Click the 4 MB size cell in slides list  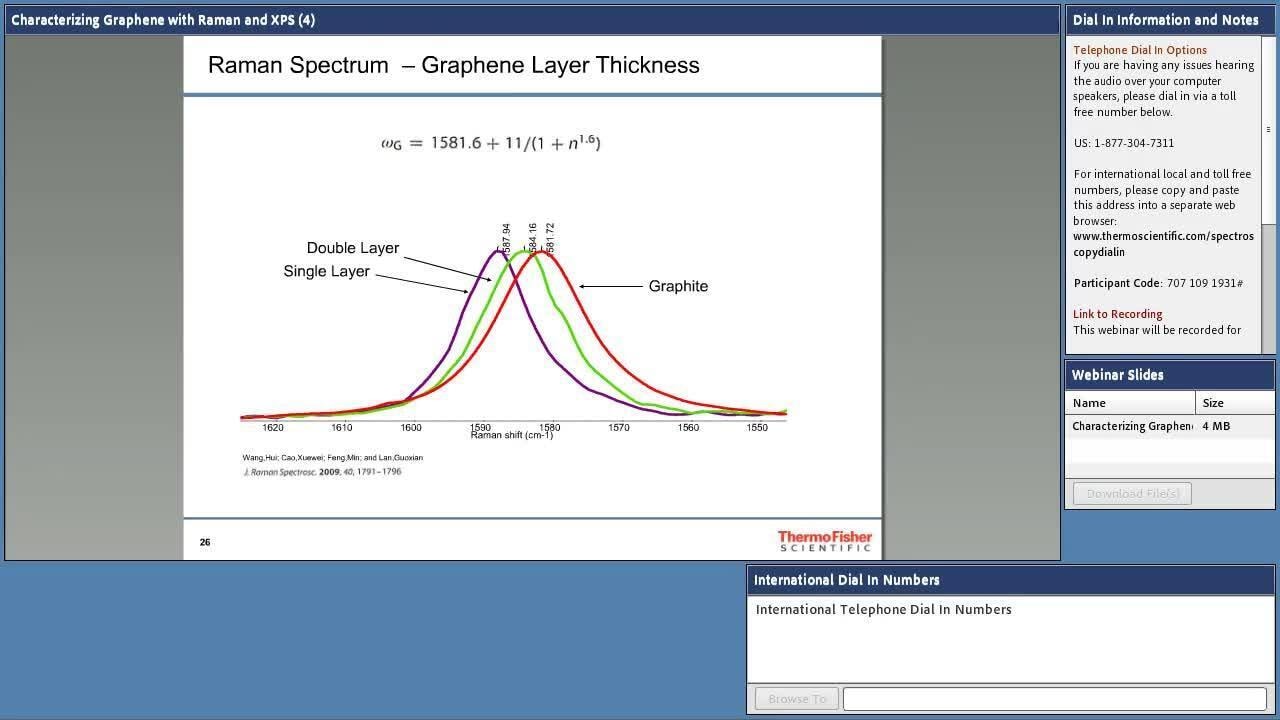pos(1215,426)
